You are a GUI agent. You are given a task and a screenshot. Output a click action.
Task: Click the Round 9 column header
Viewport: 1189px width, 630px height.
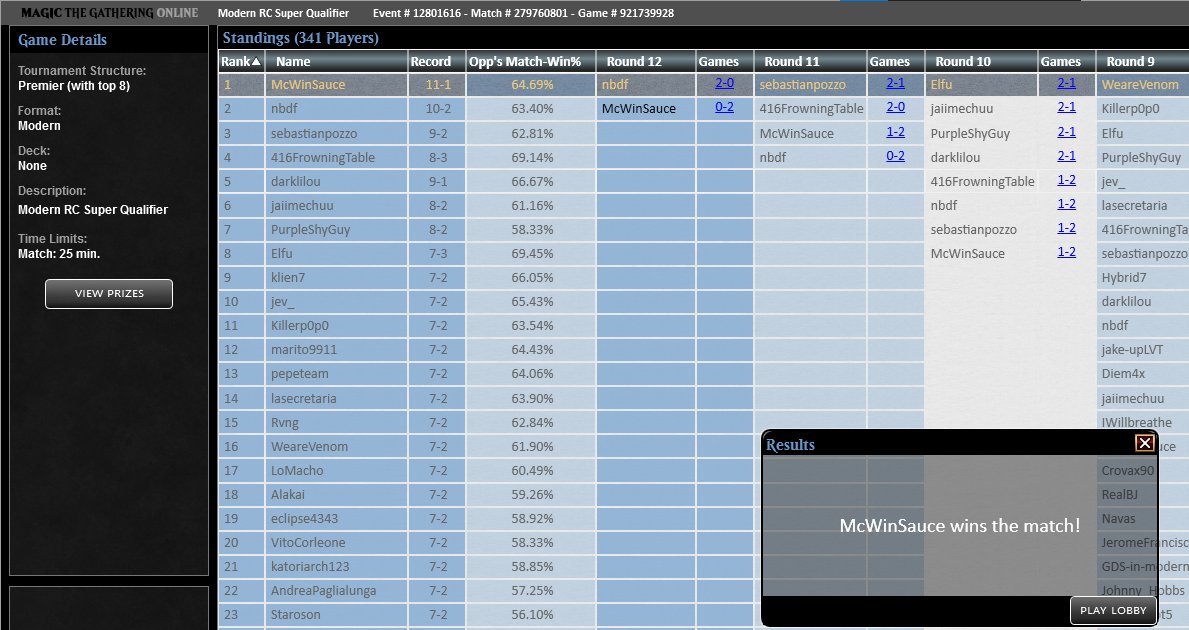click(x=1142, y=61)
